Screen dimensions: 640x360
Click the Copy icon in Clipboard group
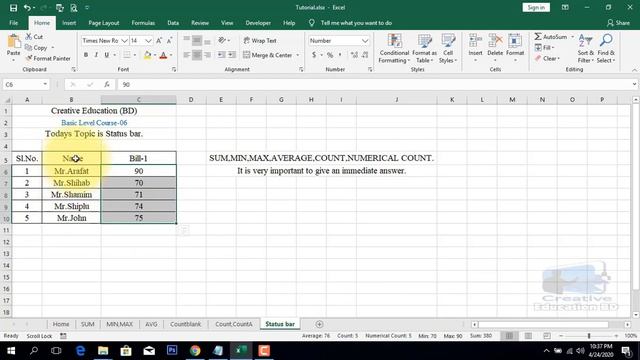[29, 48]
